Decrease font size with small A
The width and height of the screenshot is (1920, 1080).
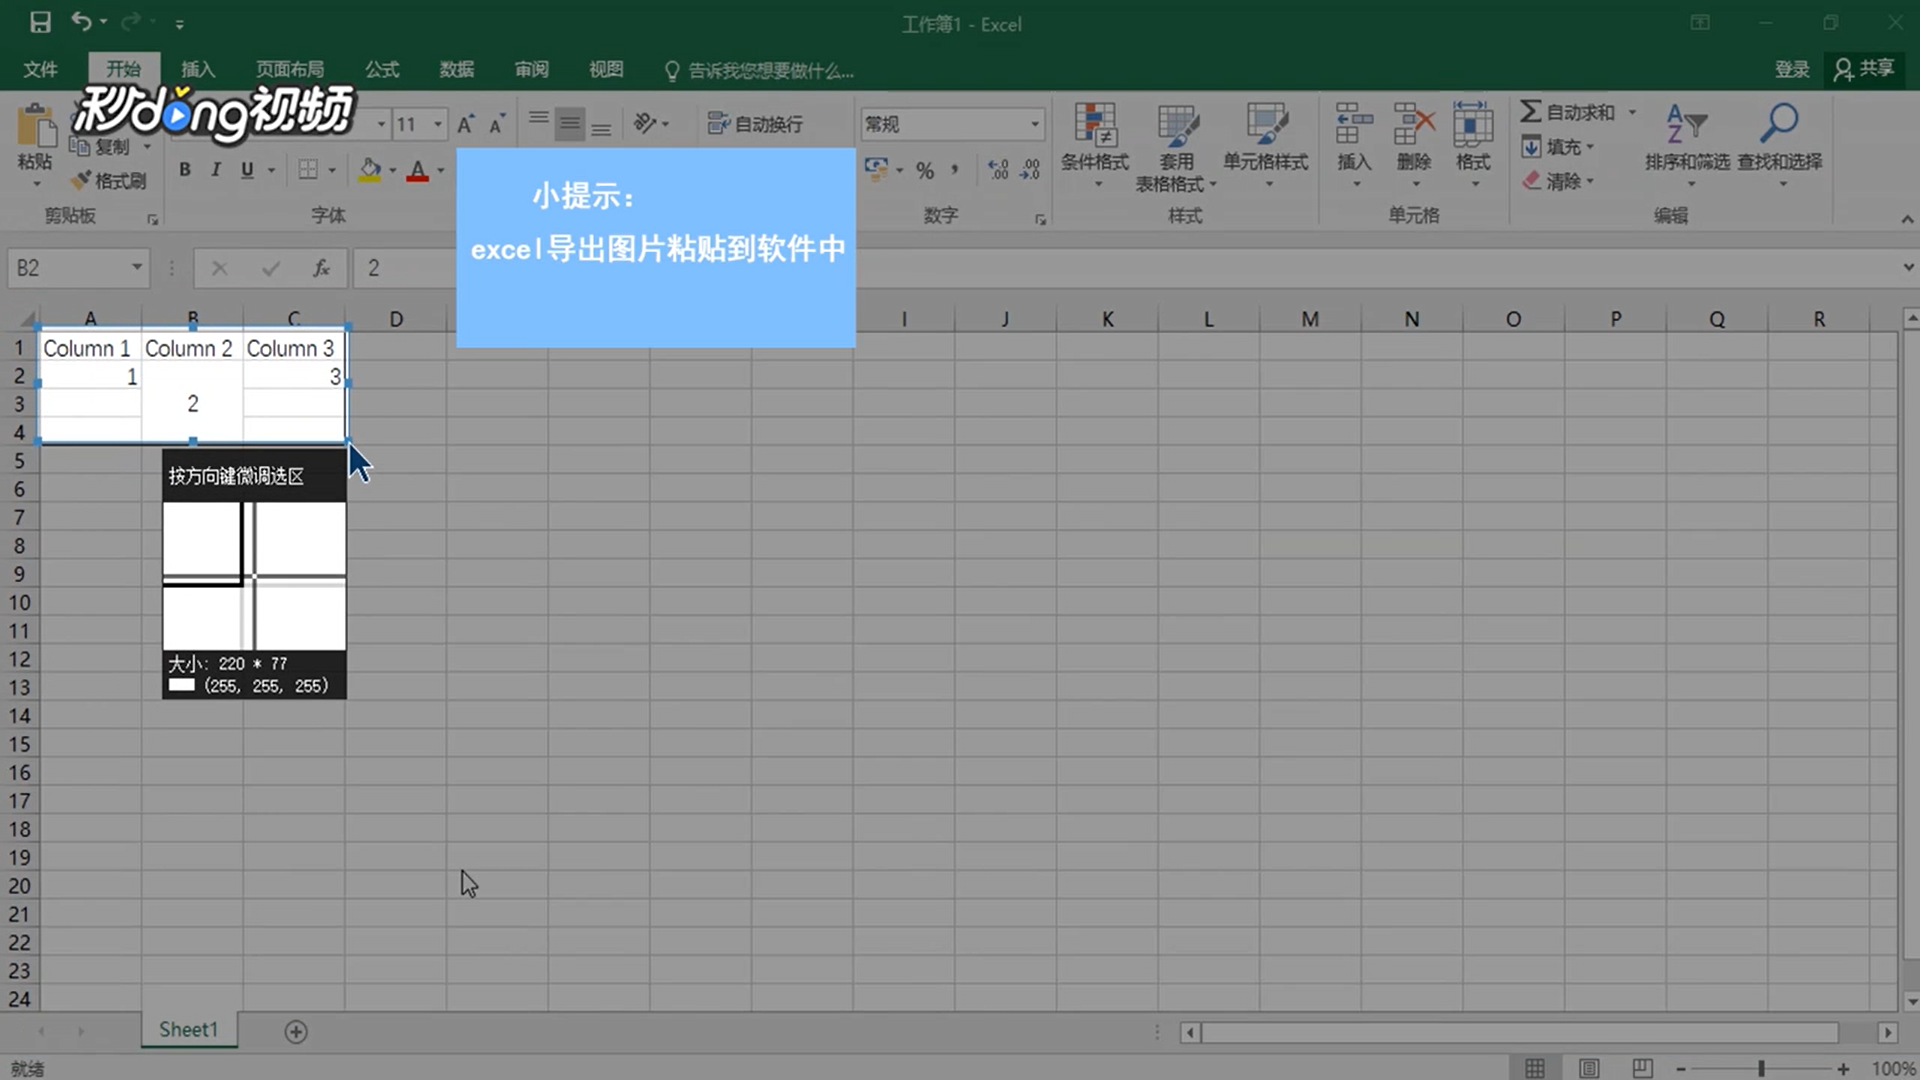tap(497, 124)
